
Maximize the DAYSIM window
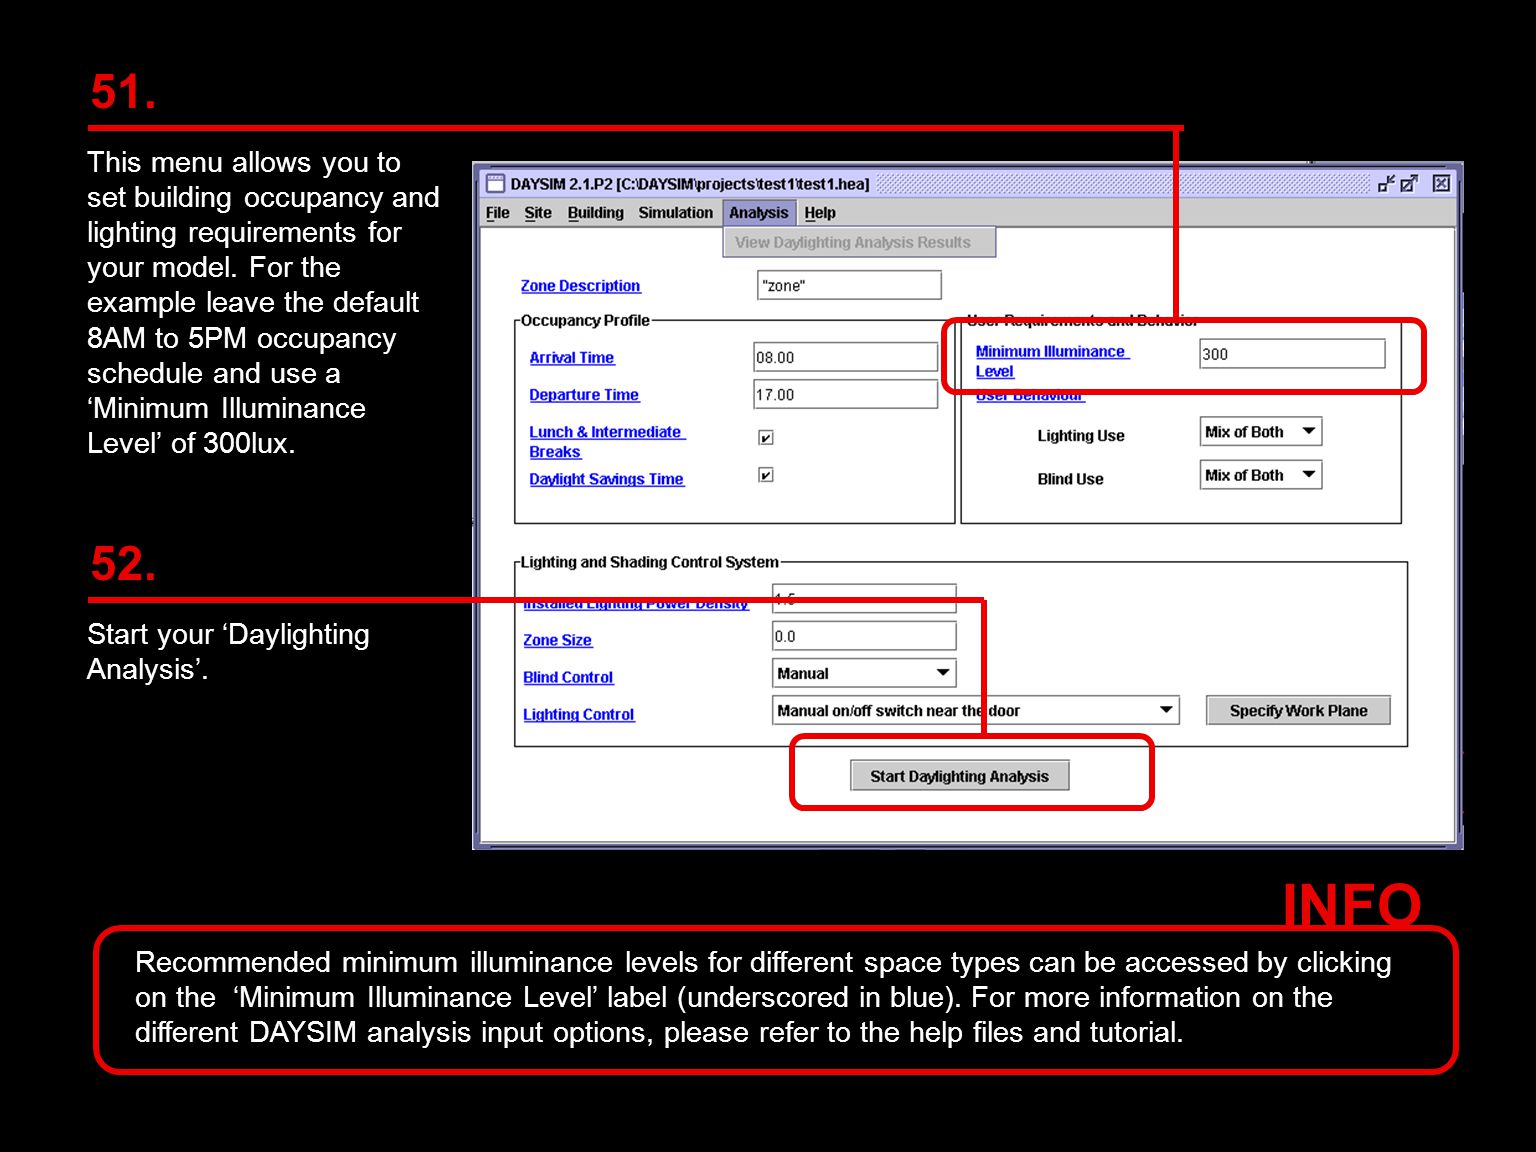click(x=1409, y=183)
